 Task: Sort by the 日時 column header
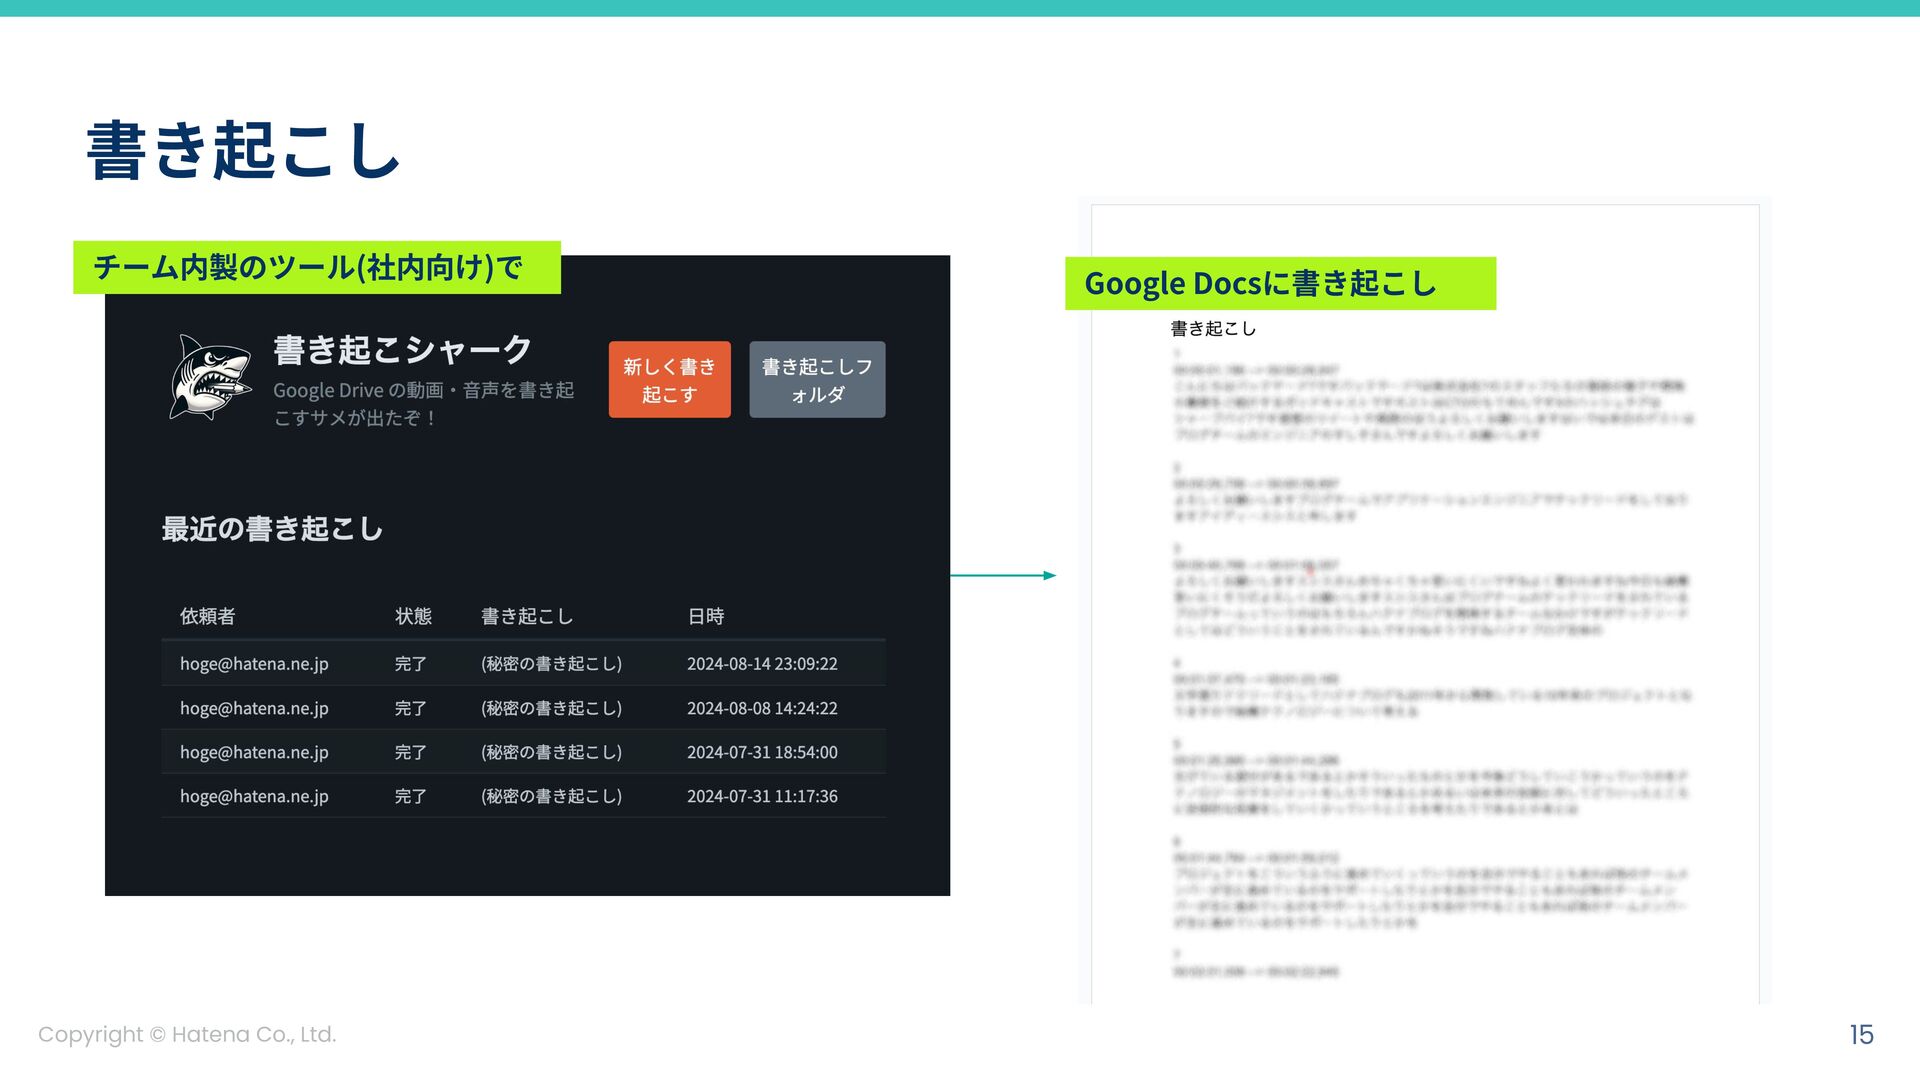pos(705,616)
